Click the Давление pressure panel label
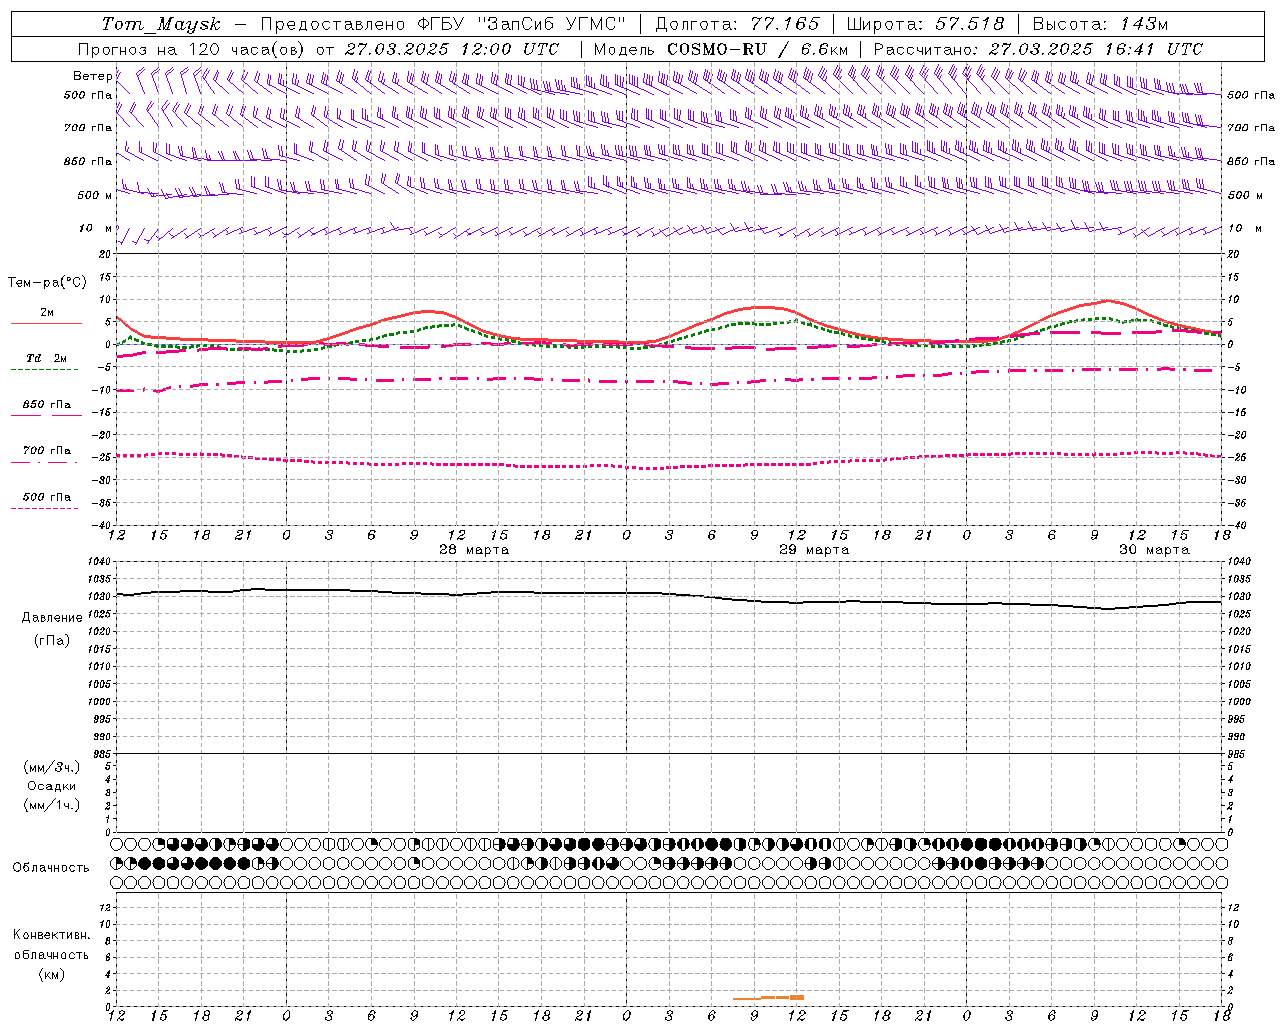 [x=52, y=618]
